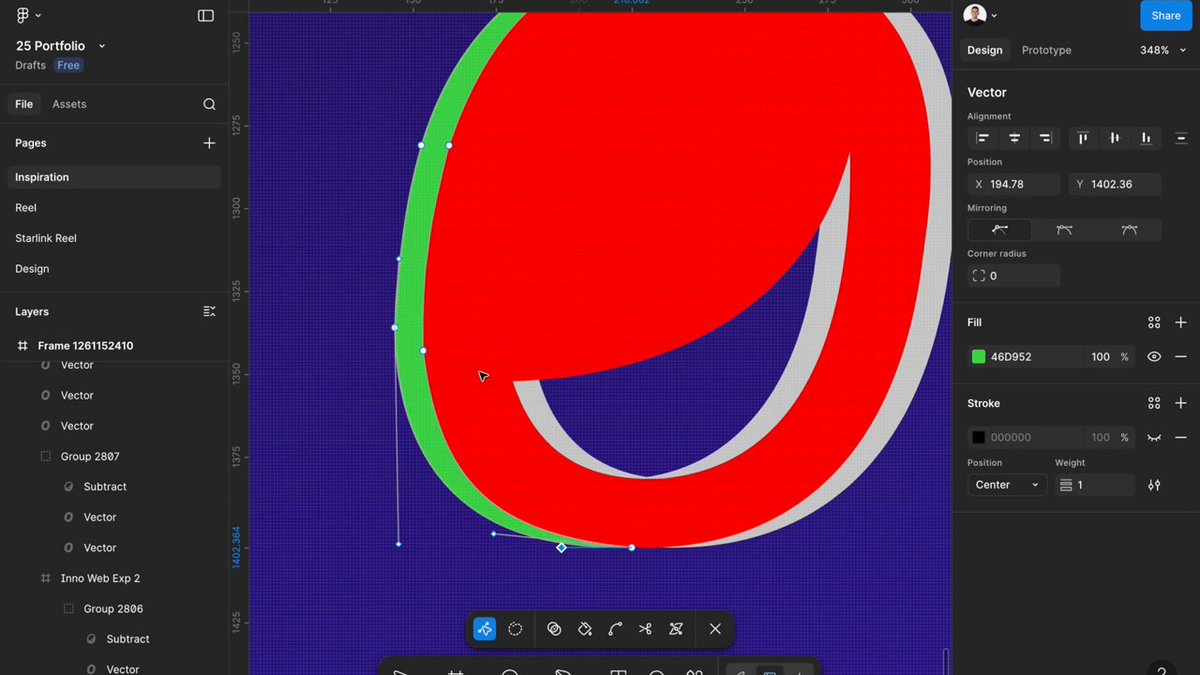Search the file with magnifier icon
1200x675 pixels.
click(209, 104)
